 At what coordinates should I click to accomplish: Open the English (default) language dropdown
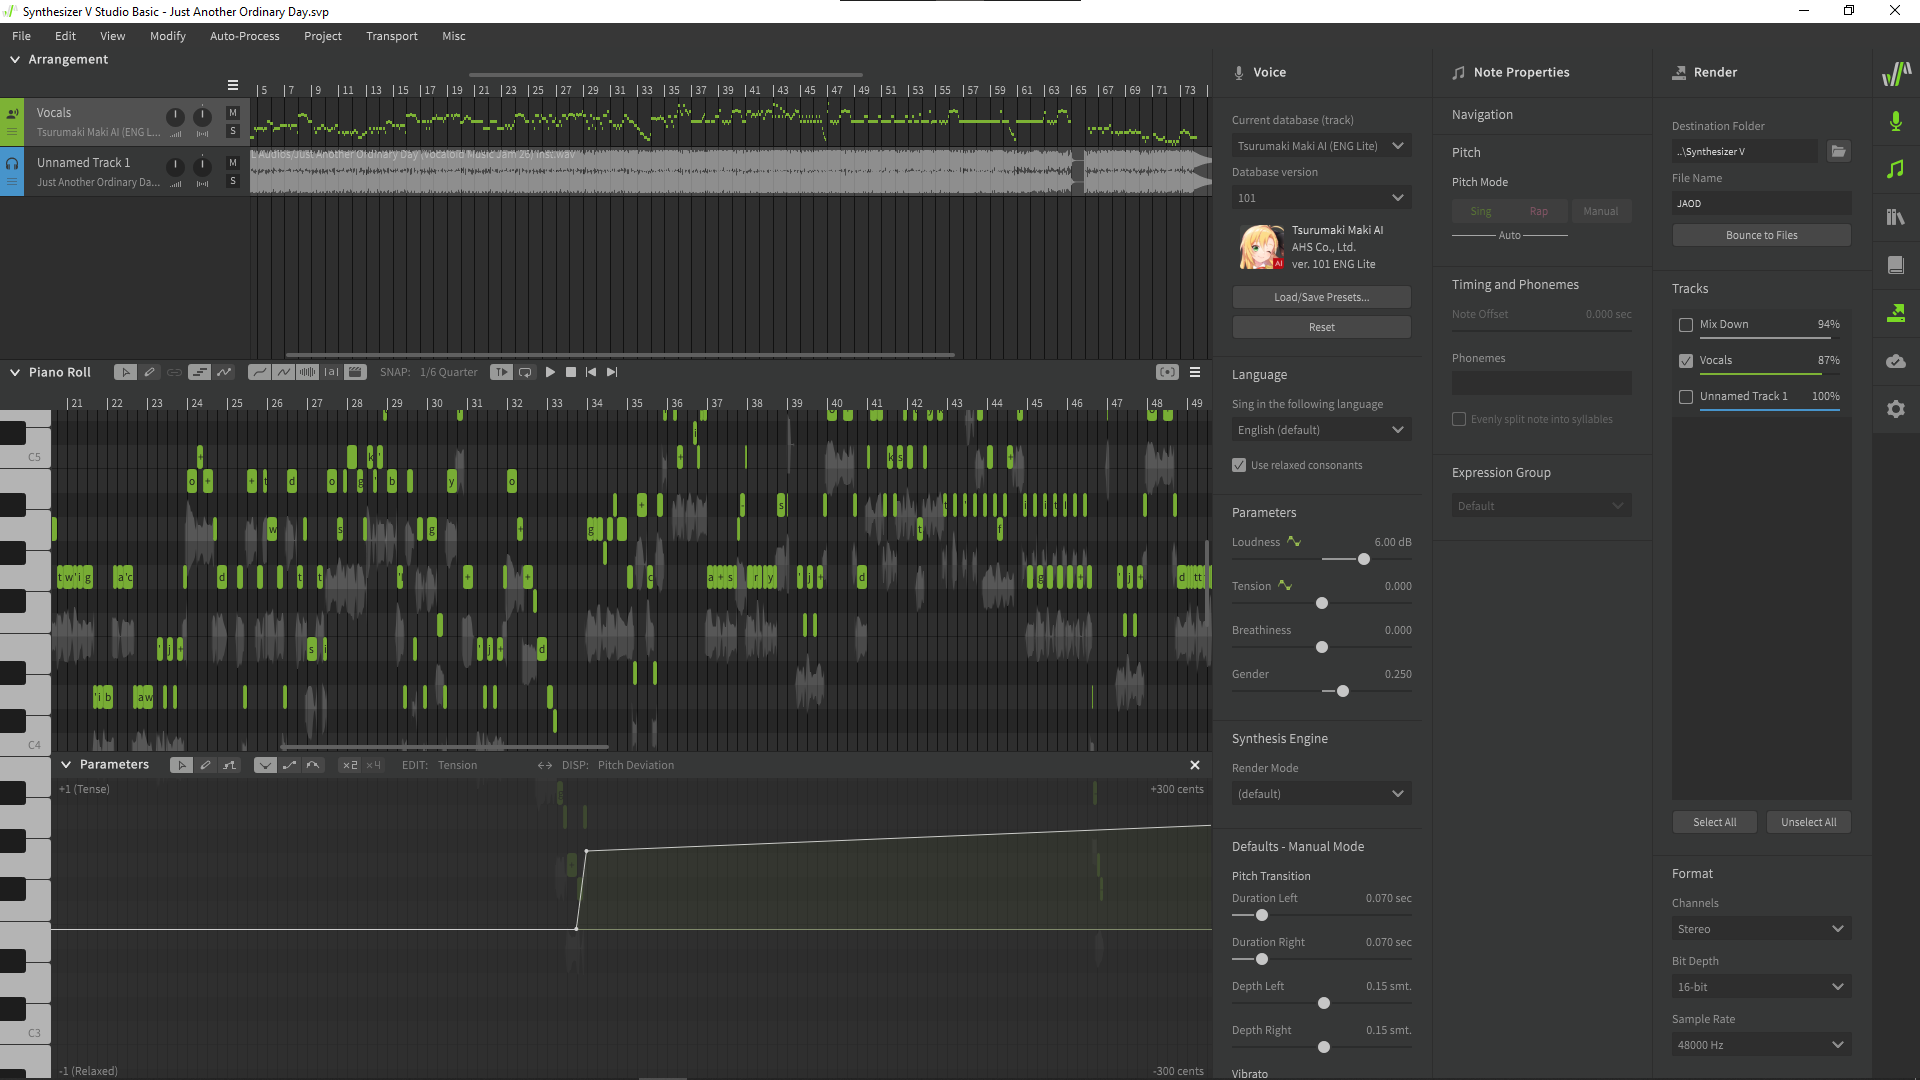tap(1321, 430)
